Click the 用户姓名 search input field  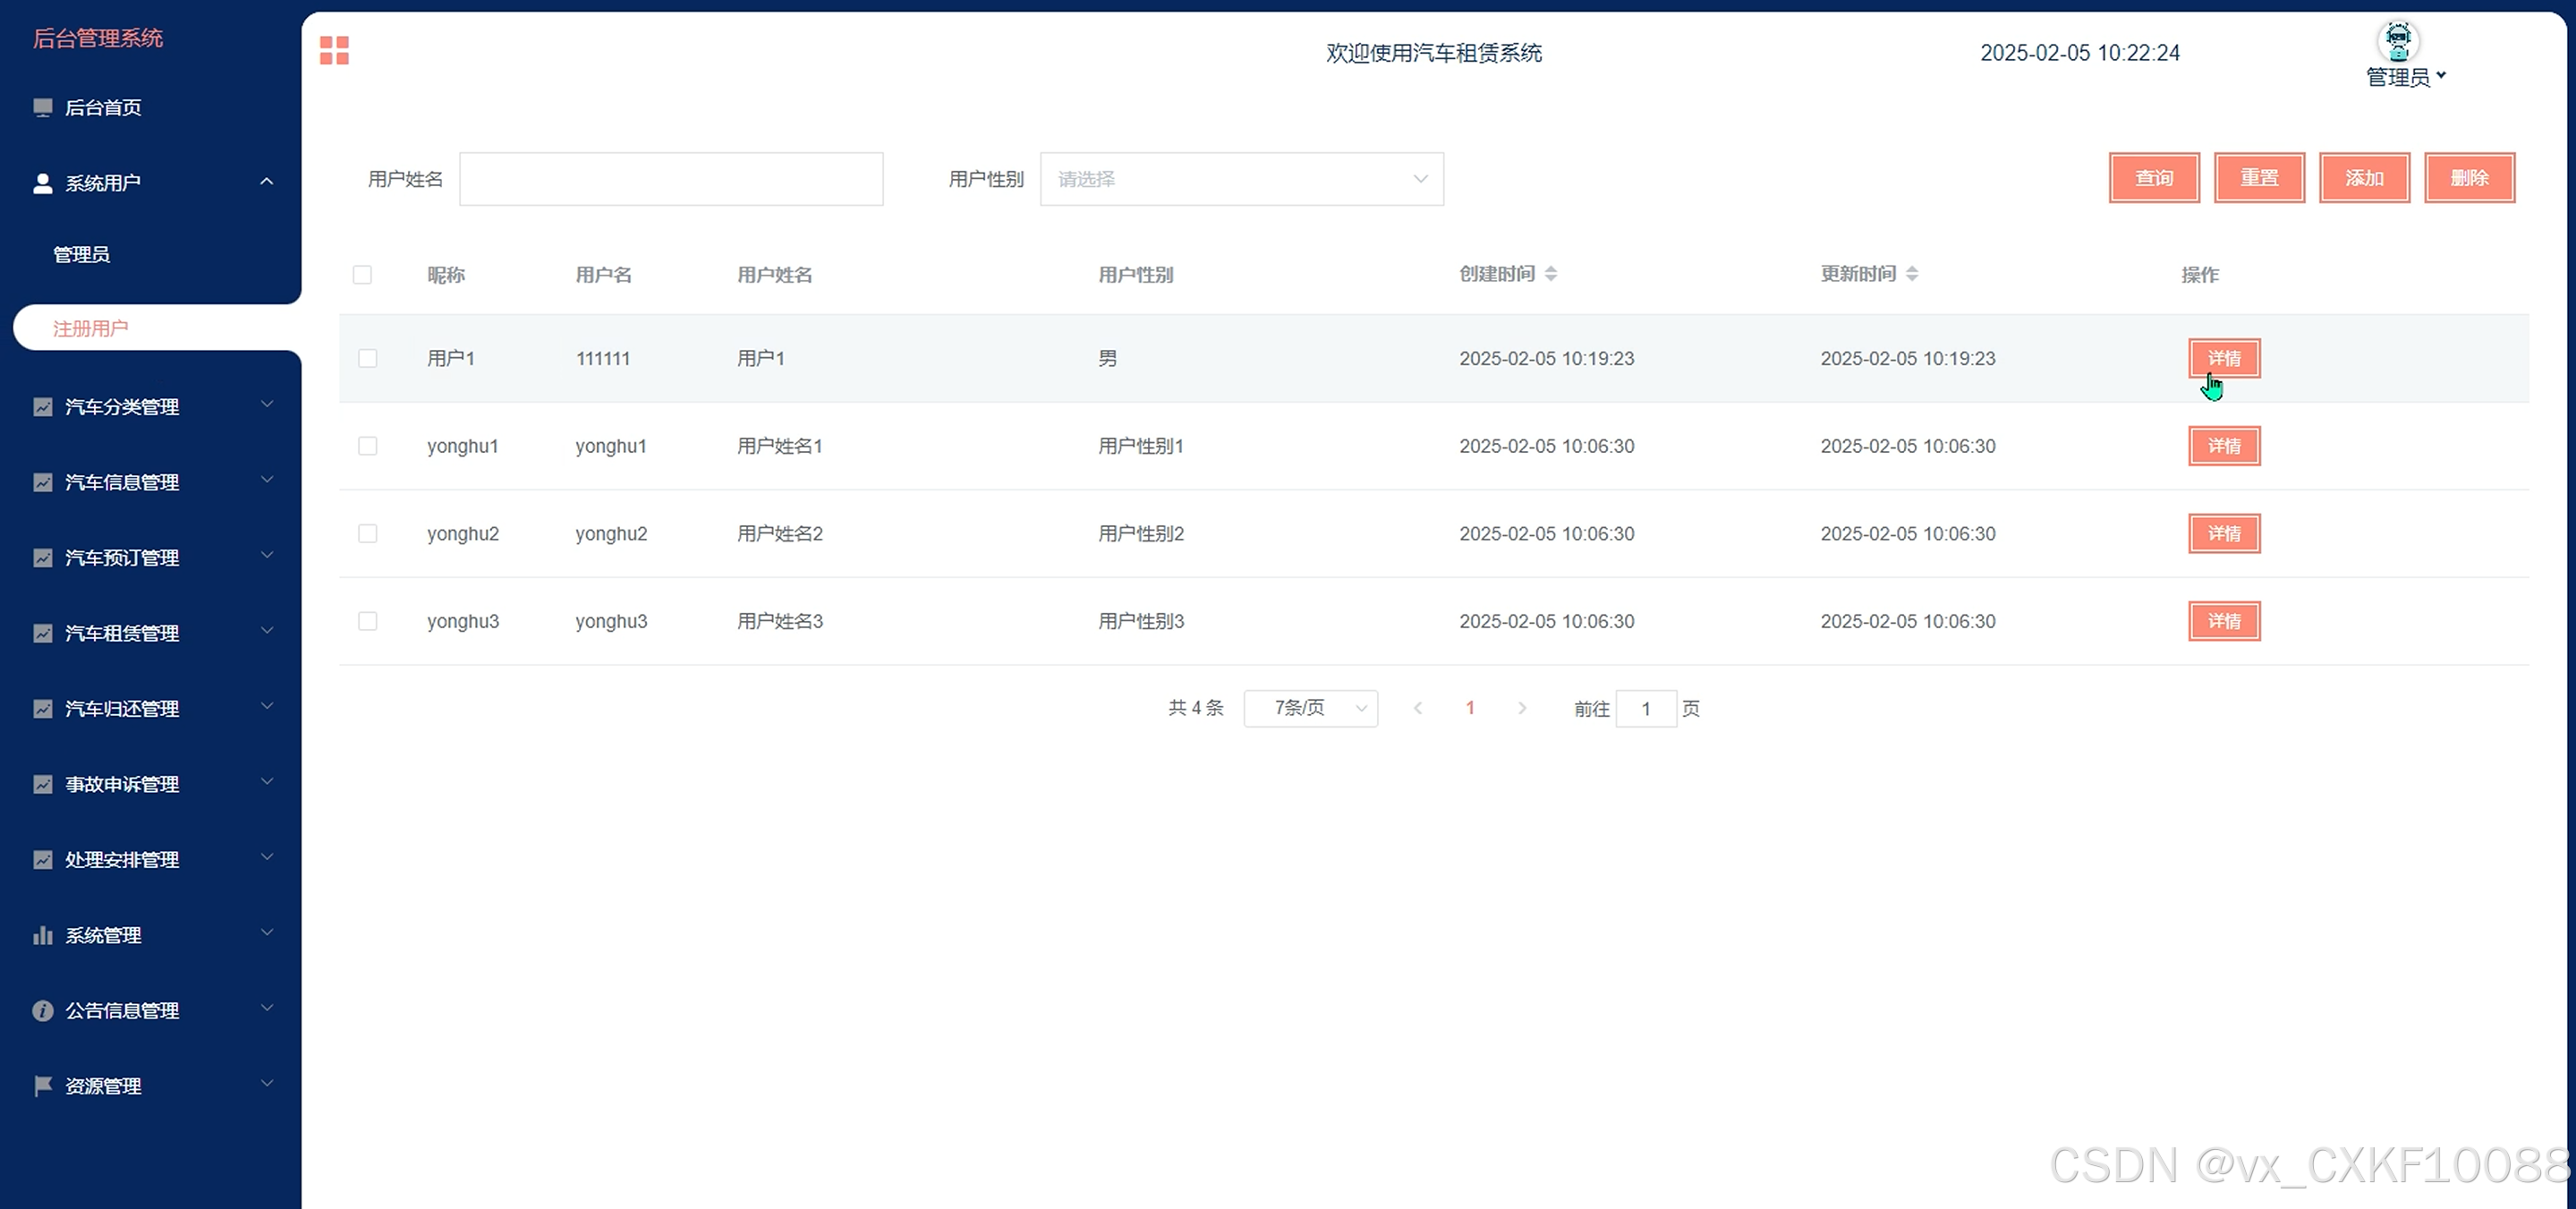(x=671, y=179)
